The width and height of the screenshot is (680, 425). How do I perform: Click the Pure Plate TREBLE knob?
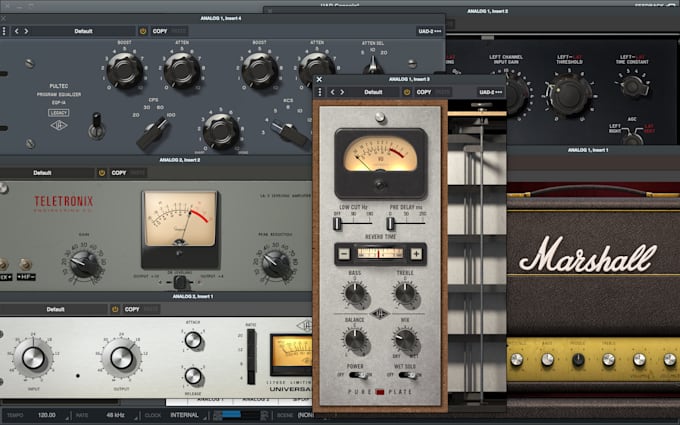coord(405,293)
